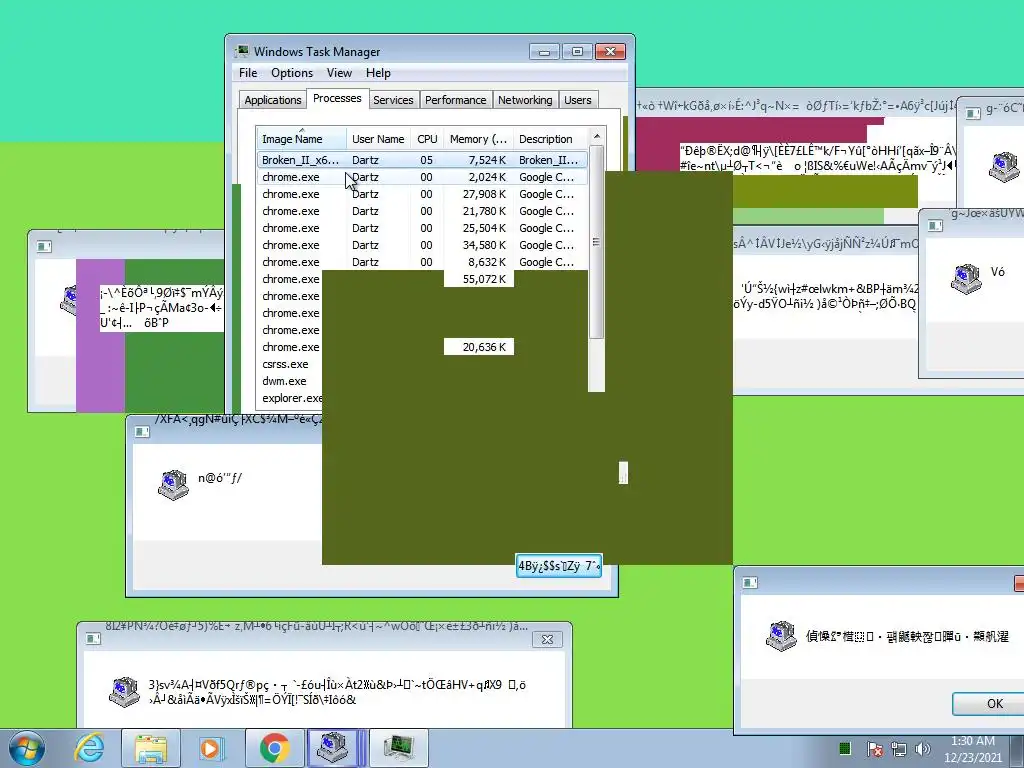Screen dimensions: 1024x768
Task: Click the Task Manager title bar icon
Action: (242, 51)
